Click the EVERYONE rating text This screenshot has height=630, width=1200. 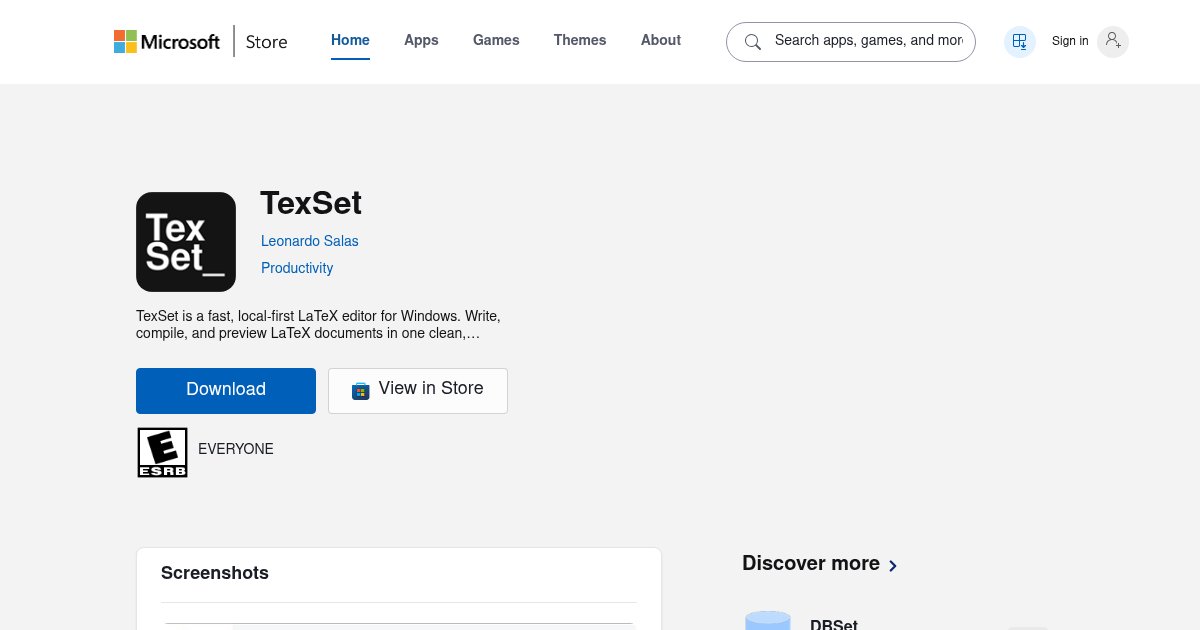236,449
